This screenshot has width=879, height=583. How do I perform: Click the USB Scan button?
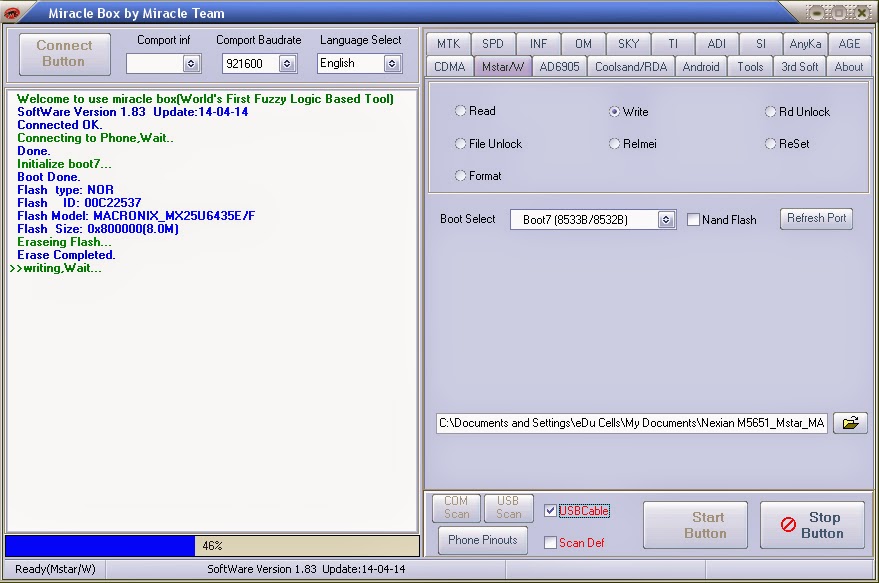point(508,507)
